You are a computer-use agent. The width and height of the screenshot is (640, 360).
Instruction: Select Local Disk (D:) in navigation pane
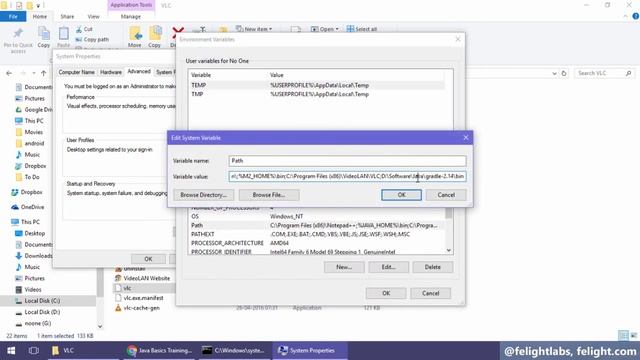pos(38,312)
